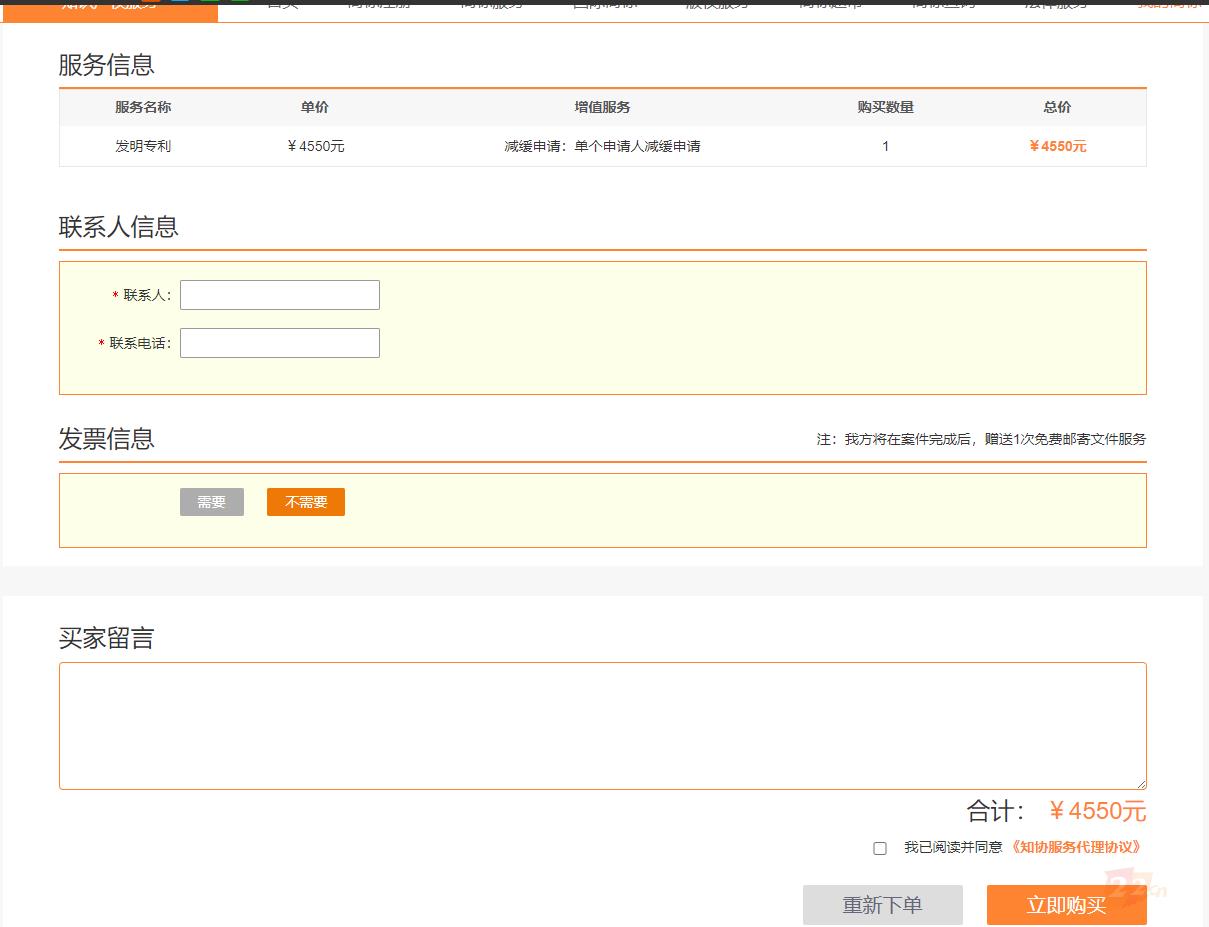Select the 需要 invoice option
Image resolution: width=1209 pixels, height=927 pixels.
(x=212, y=502)
